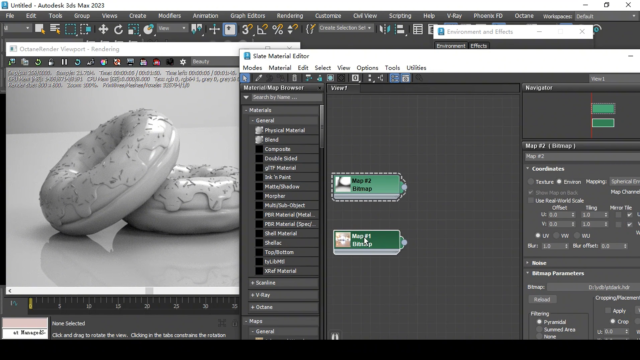
Task: Click the Physical Material icon in browser
Action: pyautogui.click(x=259, y=130)
